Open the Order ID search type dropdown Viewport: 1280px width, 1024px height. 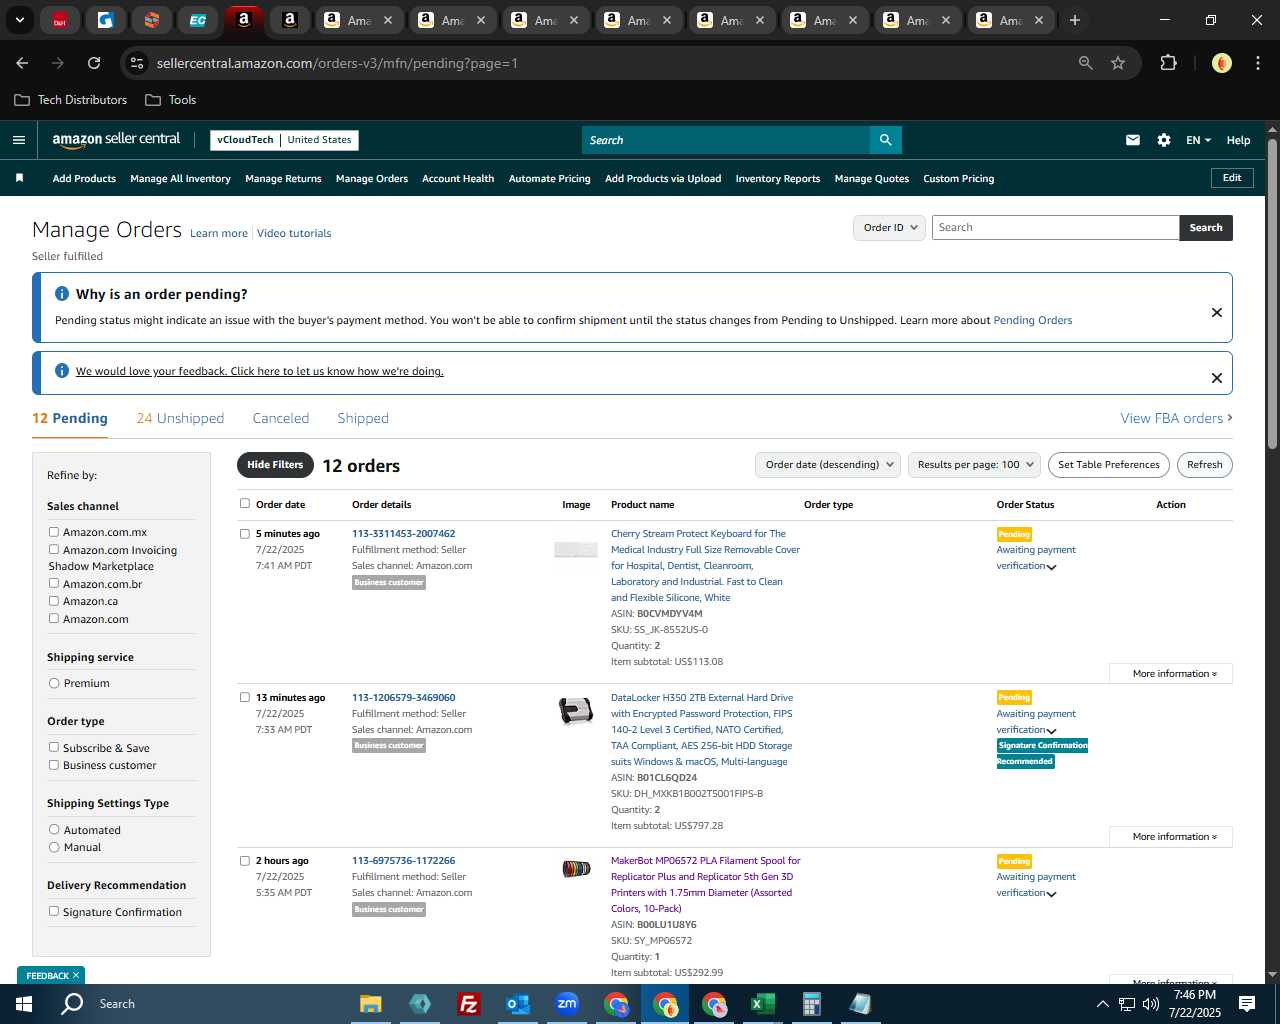[x=889, y=228]
